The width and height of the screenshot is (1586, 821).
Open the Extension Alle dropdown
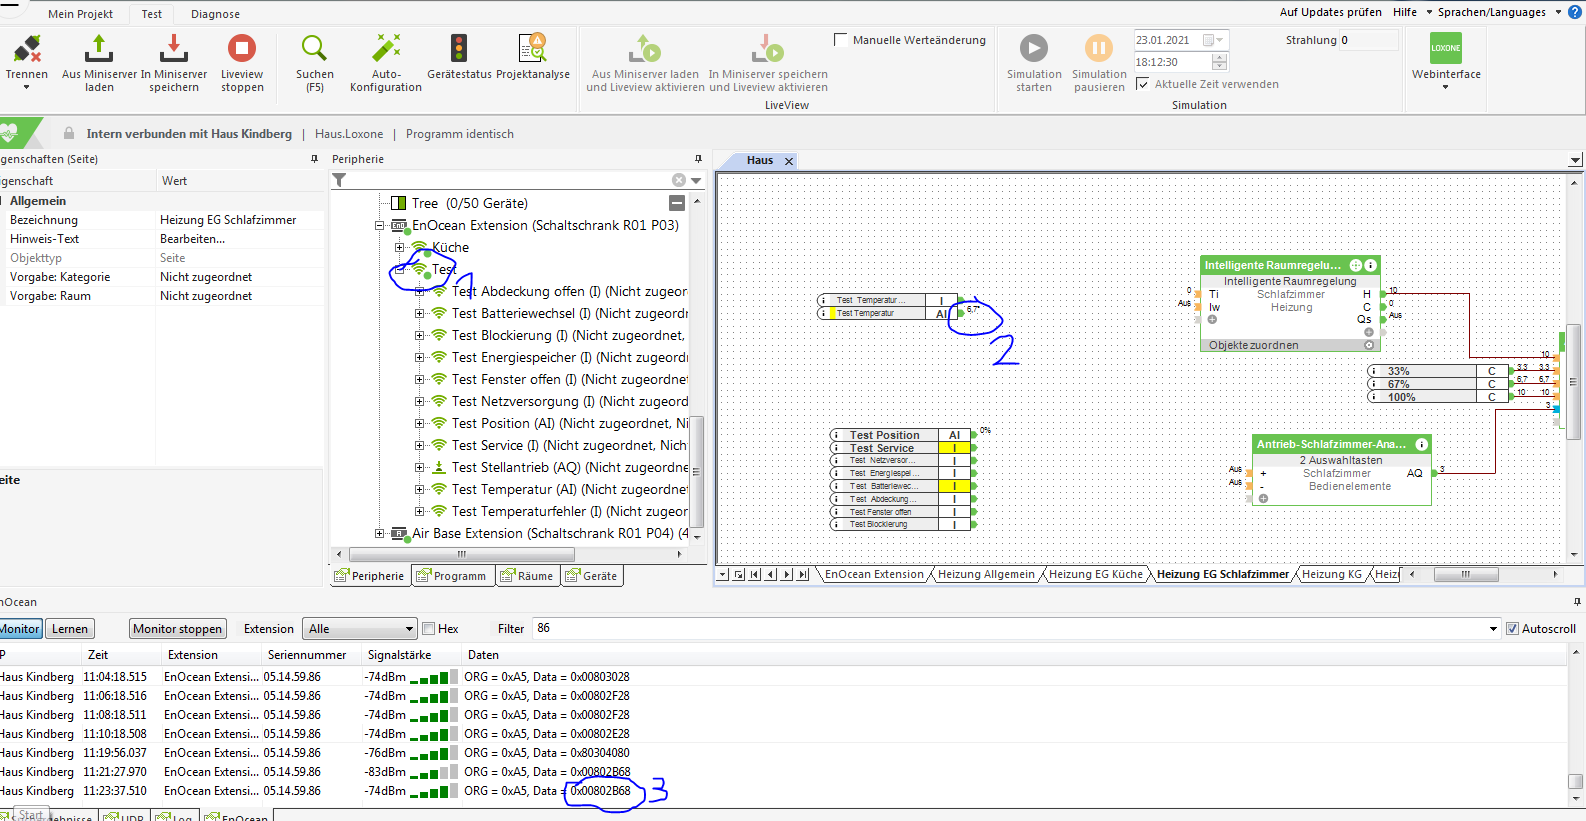(361, 629)
